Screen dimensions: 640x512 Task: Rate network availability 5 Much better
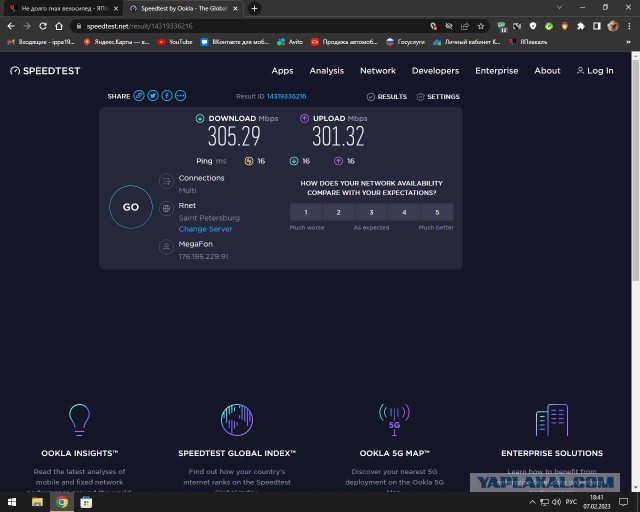click(x=437, y=212)
